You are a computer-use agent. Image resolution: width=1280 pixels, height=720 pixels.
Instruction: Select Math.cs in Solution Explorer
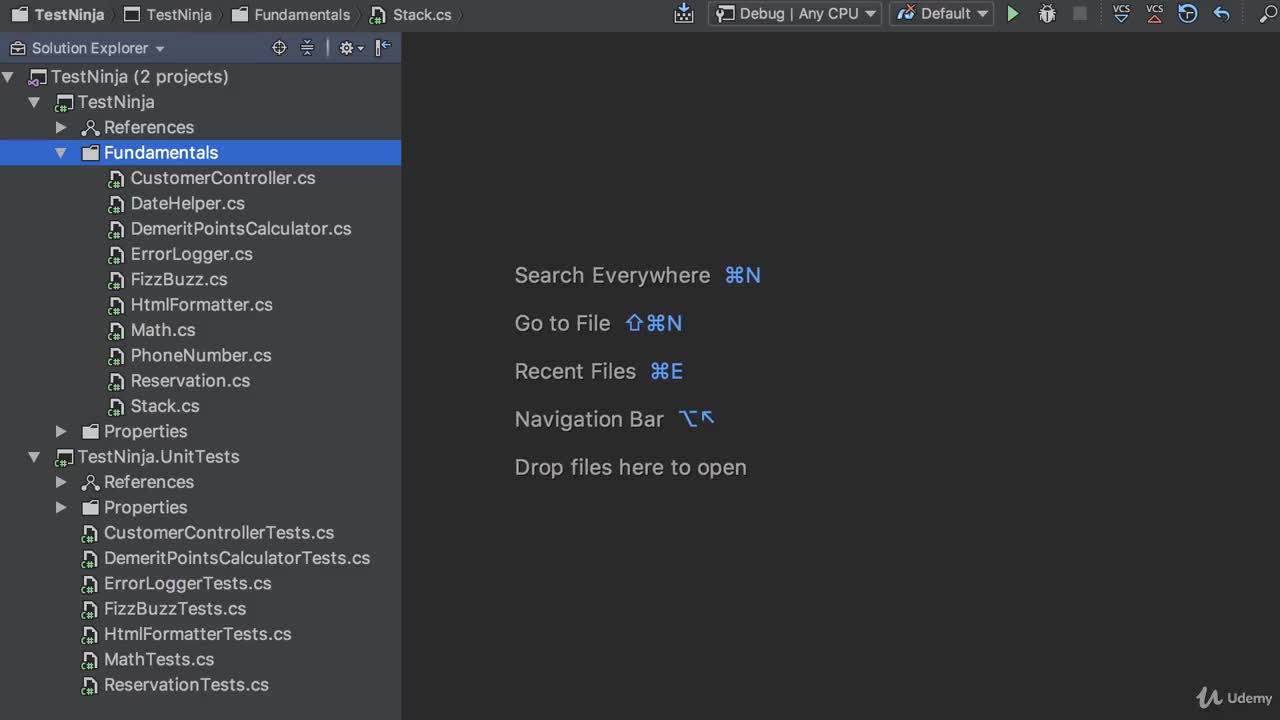pos(163,330)
